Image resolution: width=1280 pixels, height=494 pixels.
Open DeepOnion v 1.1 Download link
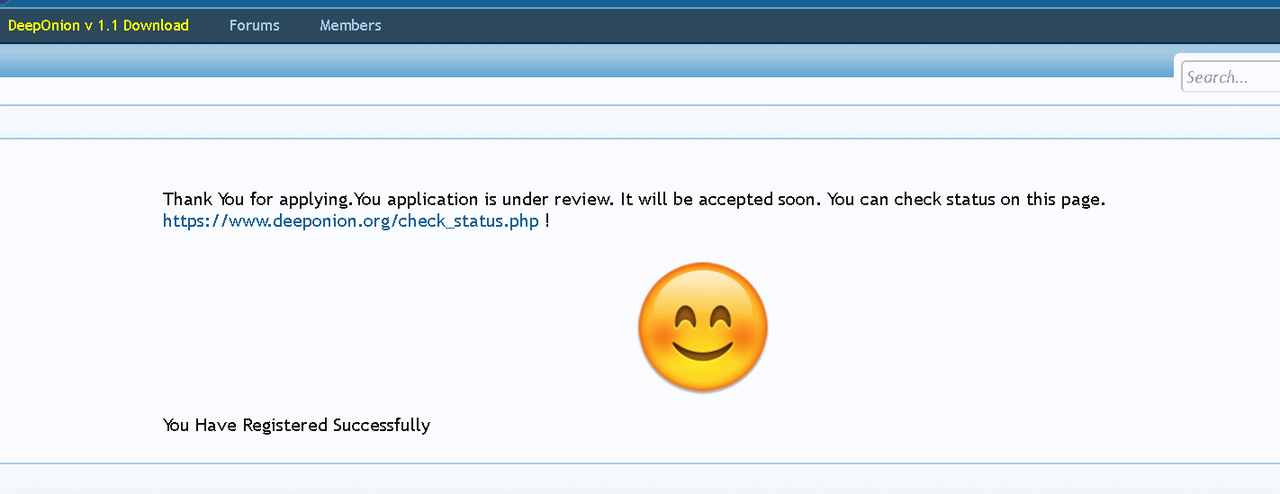point(98,25)
